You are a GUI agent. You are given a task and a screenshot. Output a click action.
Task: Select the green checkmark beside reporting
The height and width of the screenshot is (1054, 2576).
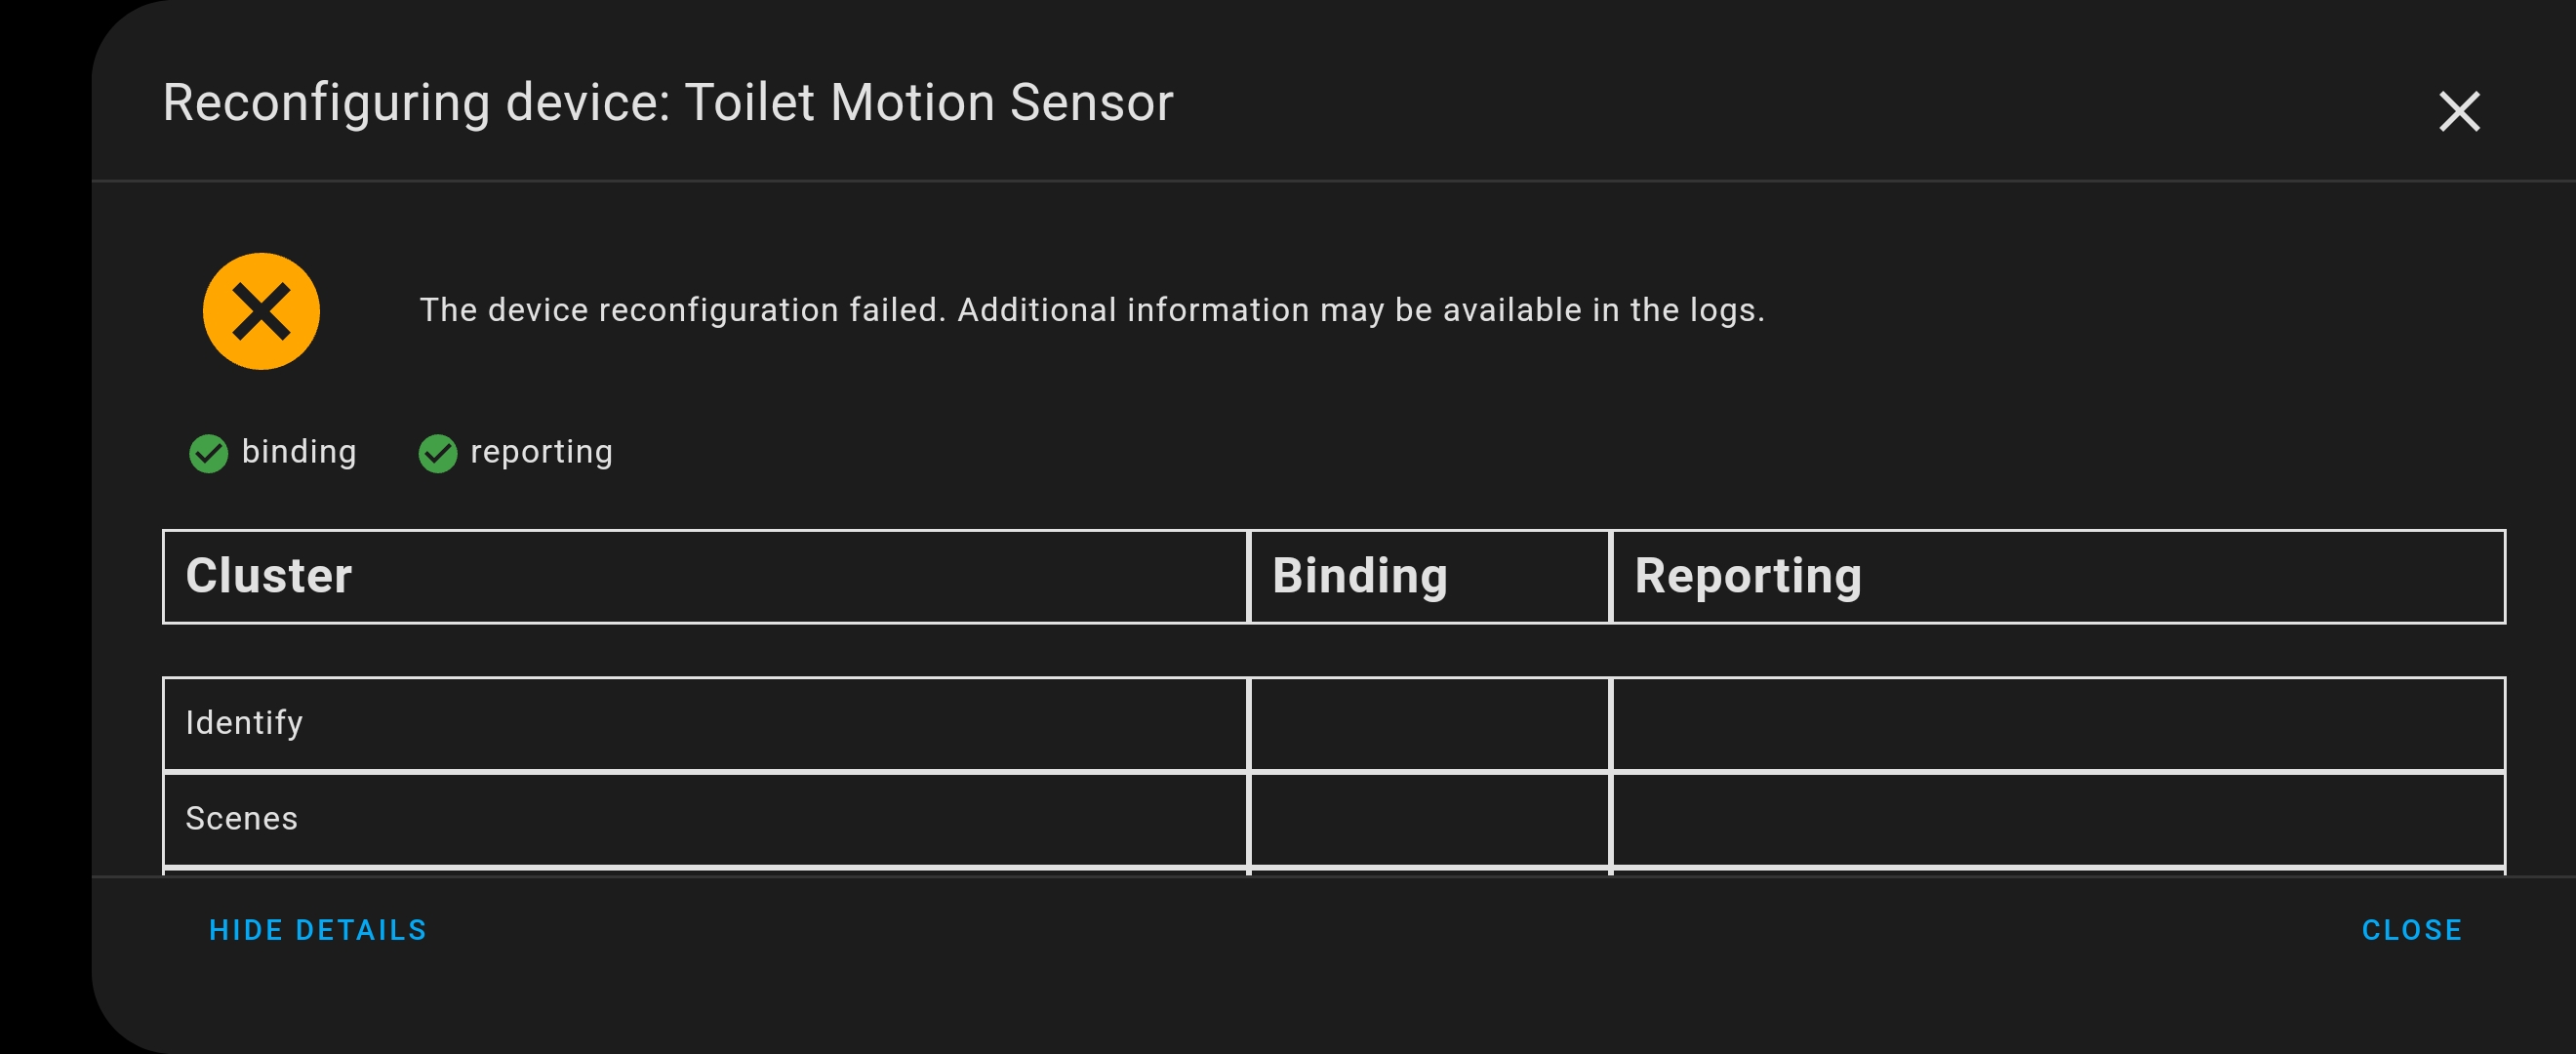440,453
